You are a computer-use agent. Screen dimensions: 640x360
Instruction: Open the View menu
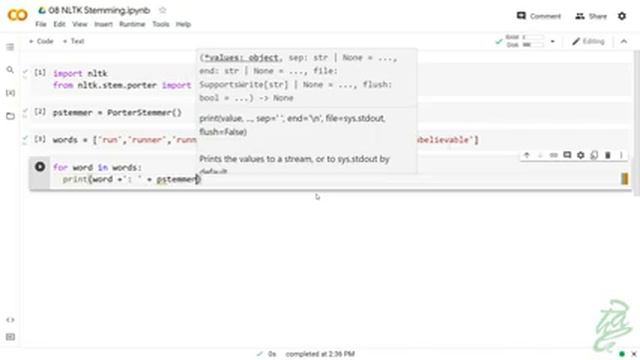click(x=80, y=24)
